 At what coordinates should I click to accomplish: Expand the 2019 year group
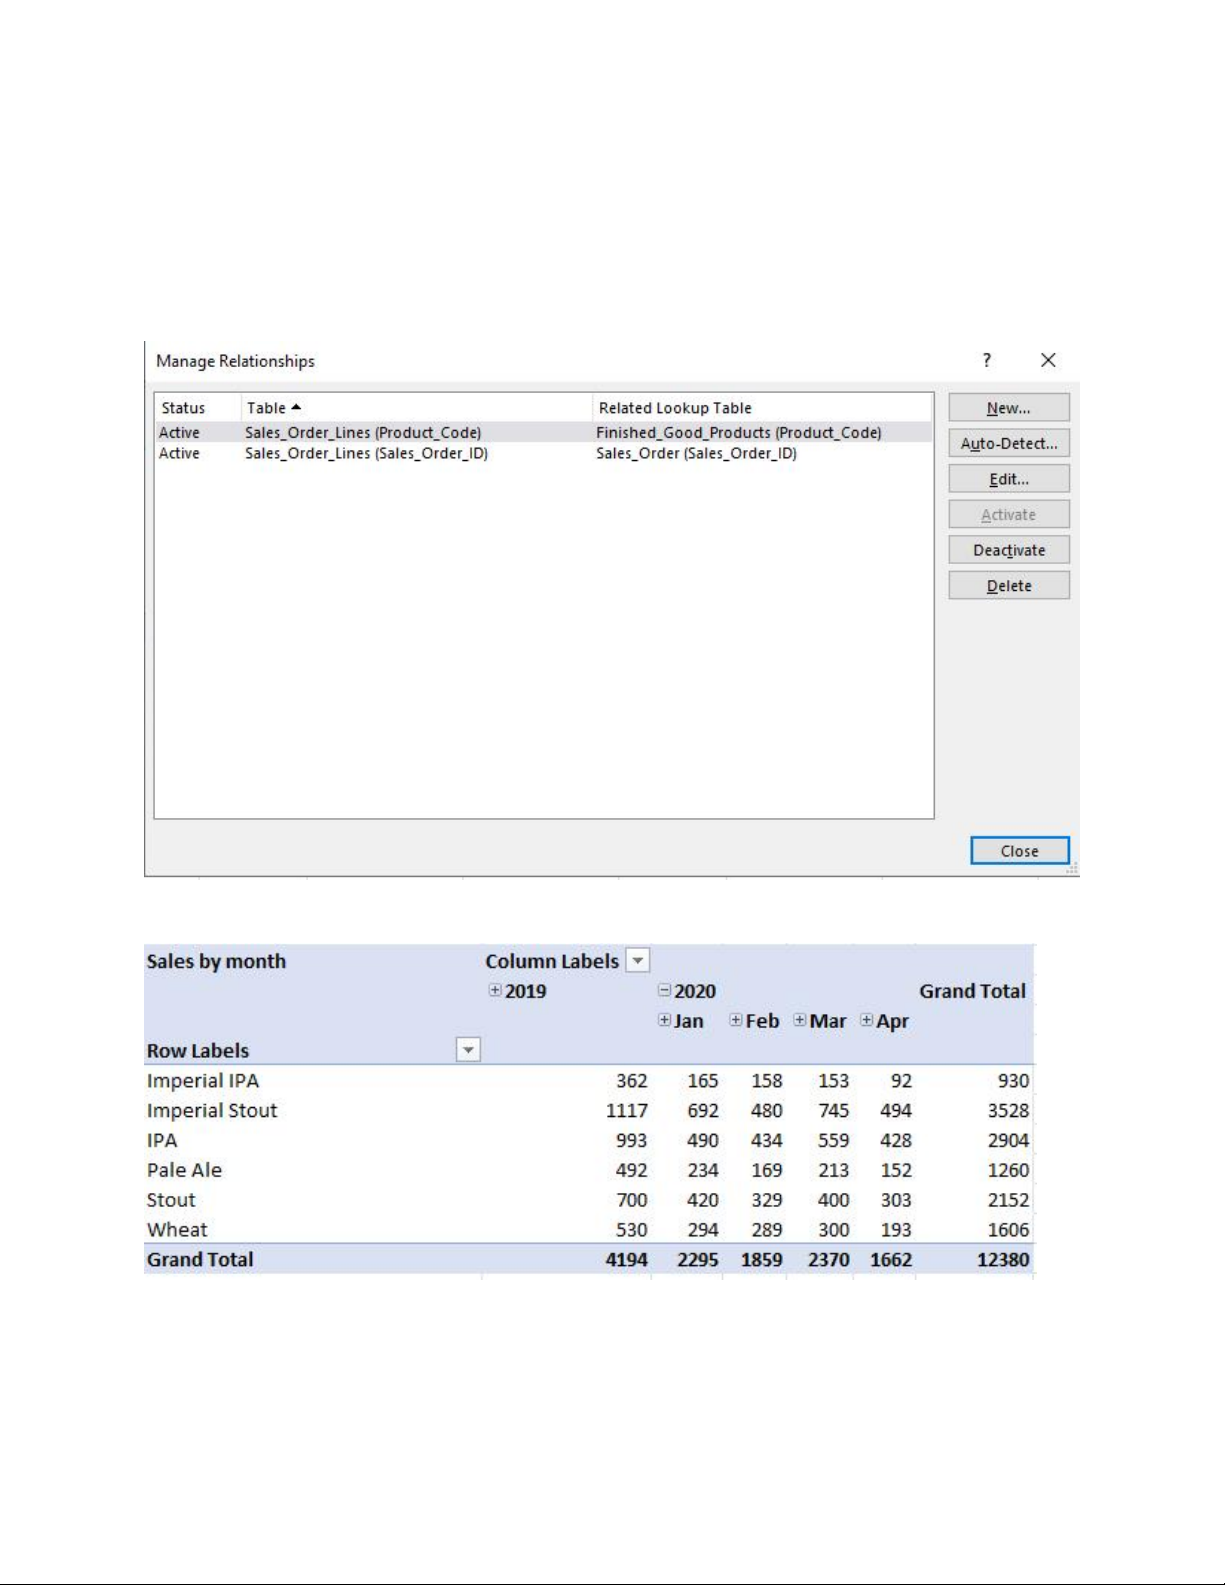(495, 991)
